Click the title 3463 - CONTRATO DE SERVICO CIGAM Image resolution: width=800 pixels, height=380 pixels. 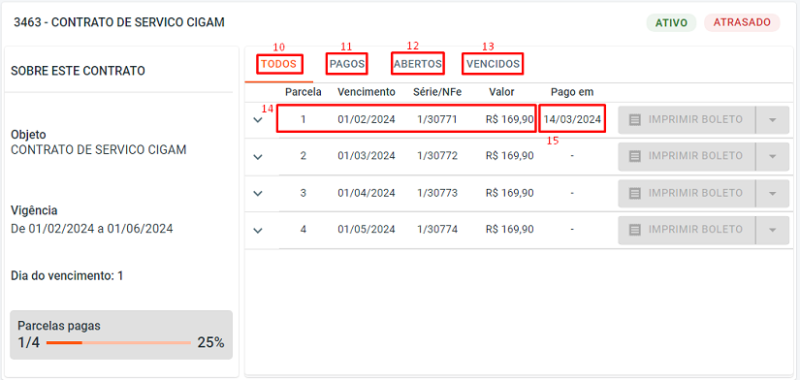[119, 22]
